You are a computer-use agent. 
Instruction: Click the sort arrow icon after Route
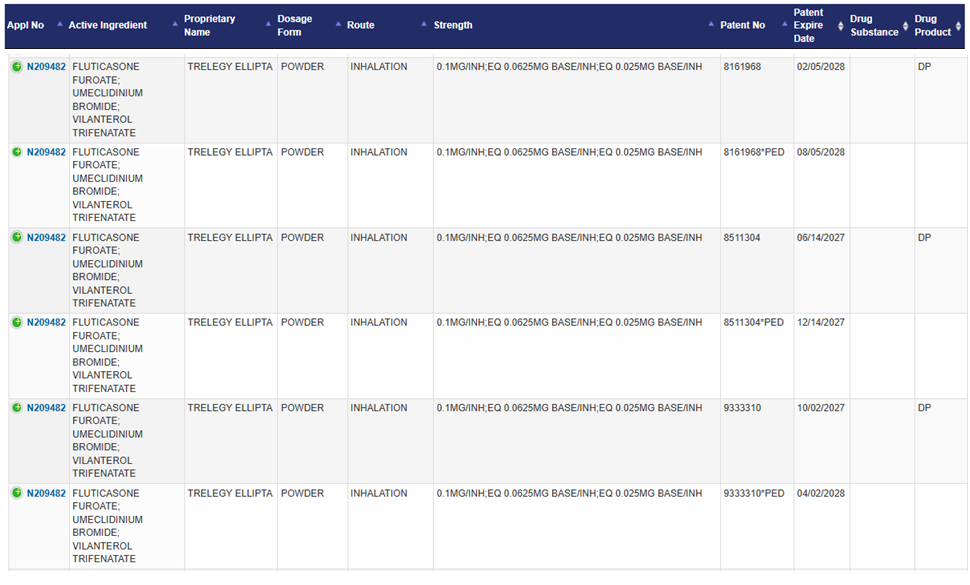(424, 24)
